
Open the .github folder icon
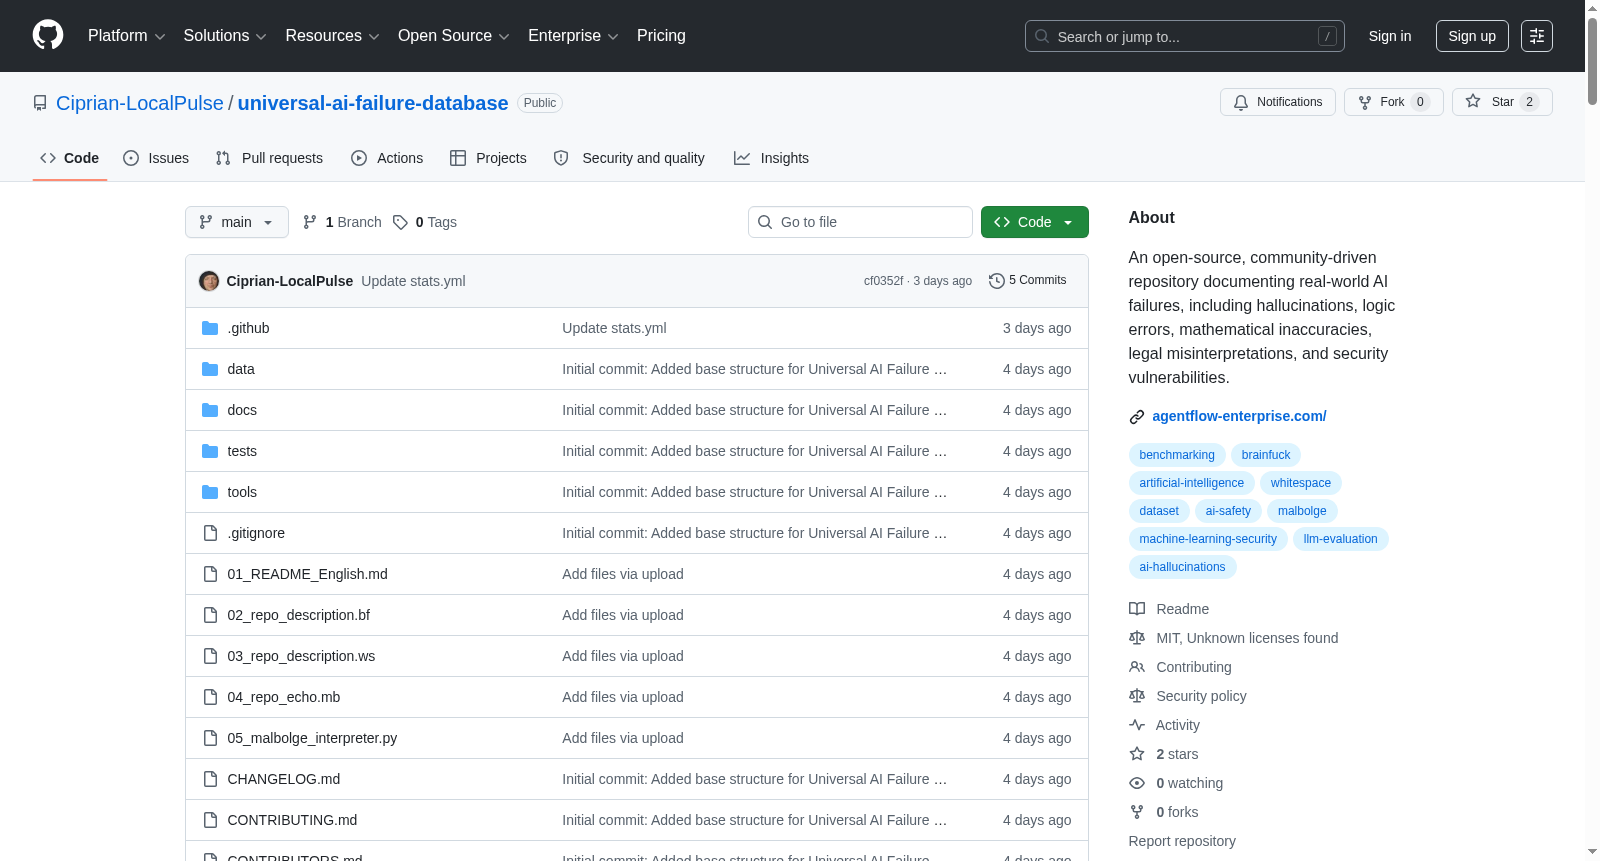(210, 328)
